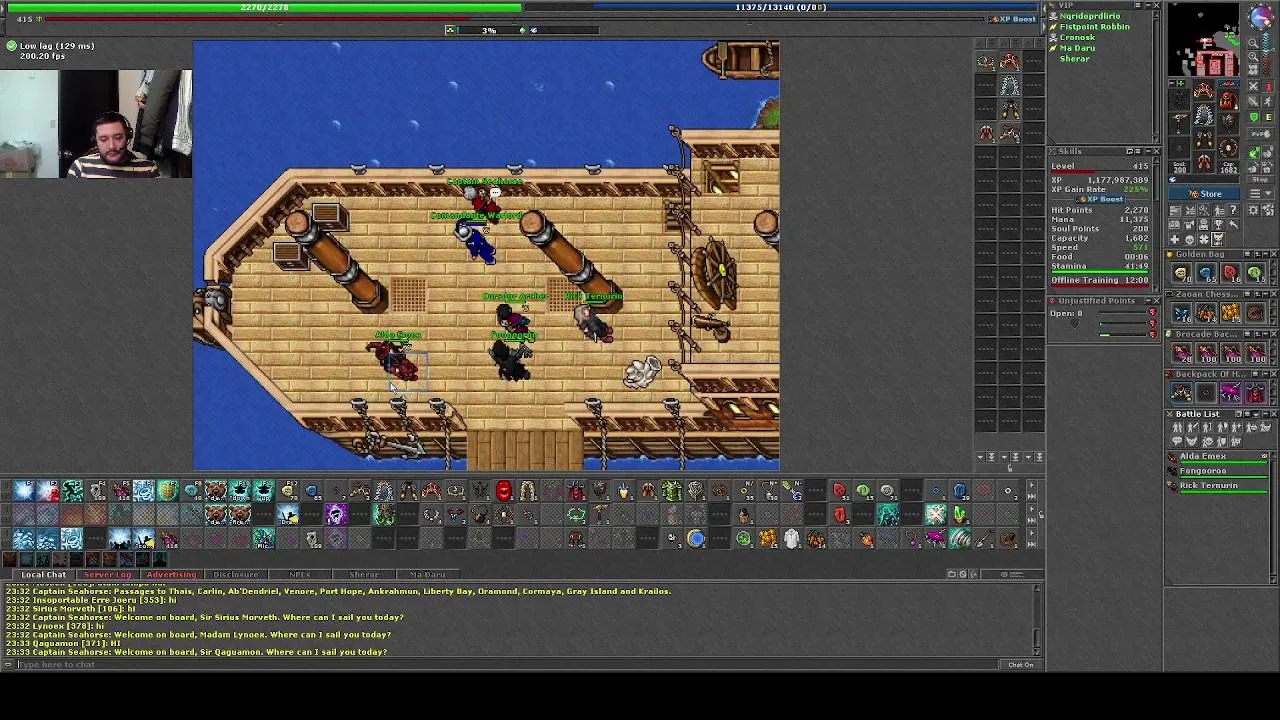1280x720 pixels.
Task: Toggle the speech bubble Battle List filter
Action: 1177,441
